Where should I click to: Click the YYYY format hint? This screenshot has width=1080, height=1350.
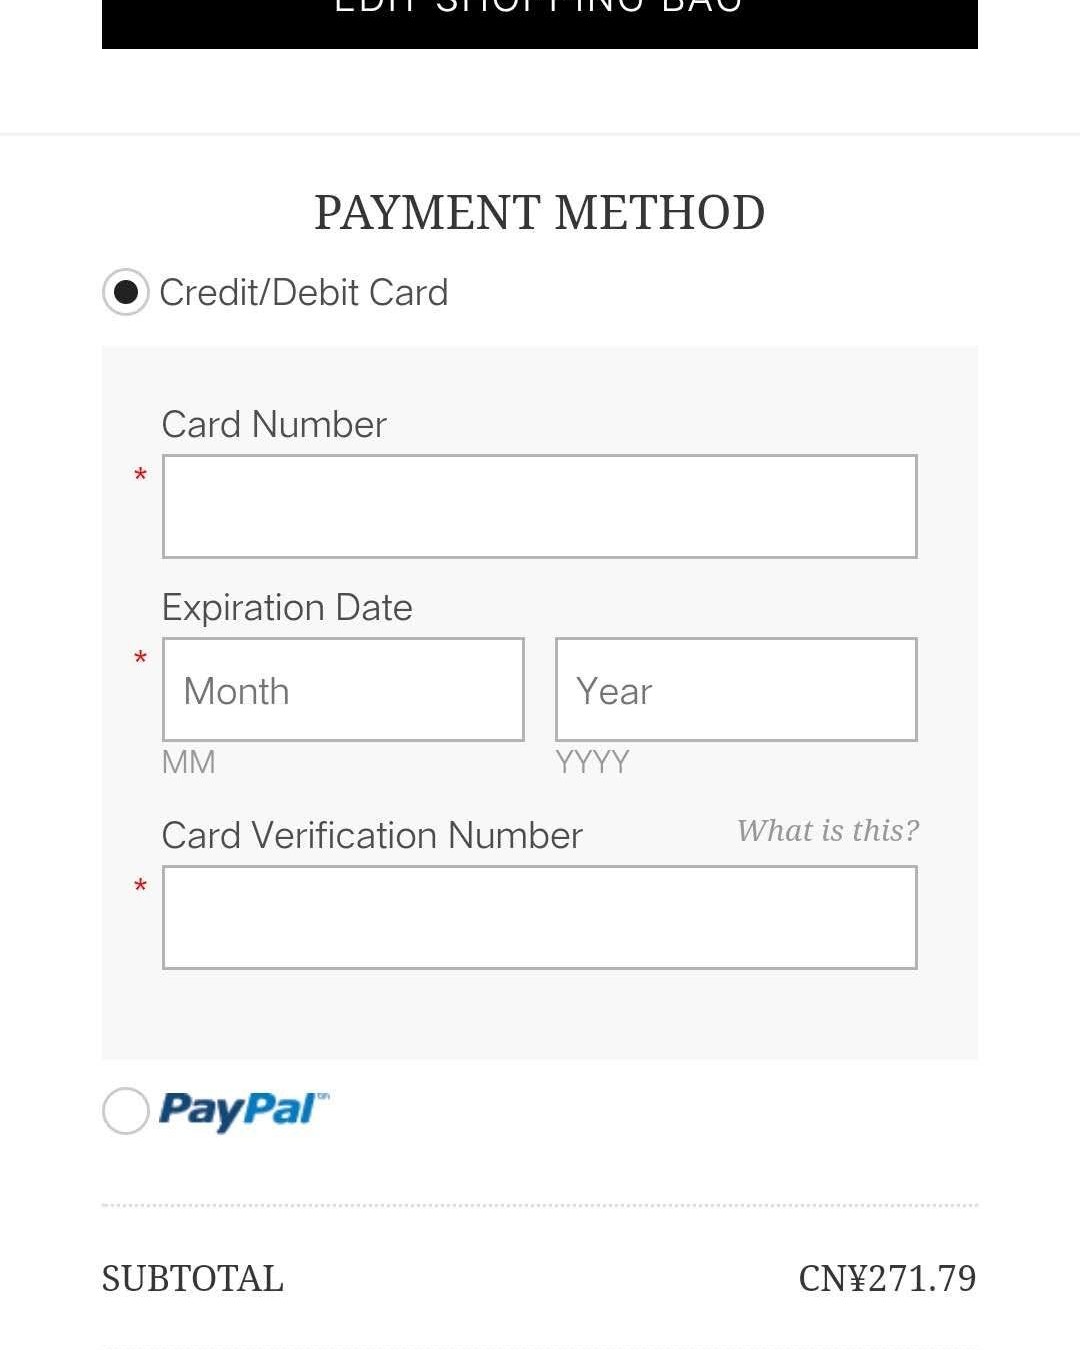pos(592,763)
